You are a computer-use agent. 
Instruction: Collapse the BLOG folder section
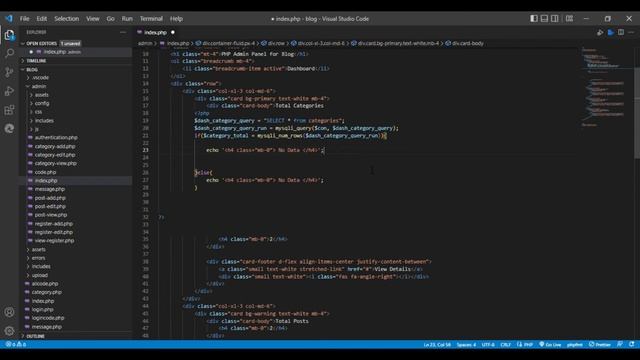(32, 70)
